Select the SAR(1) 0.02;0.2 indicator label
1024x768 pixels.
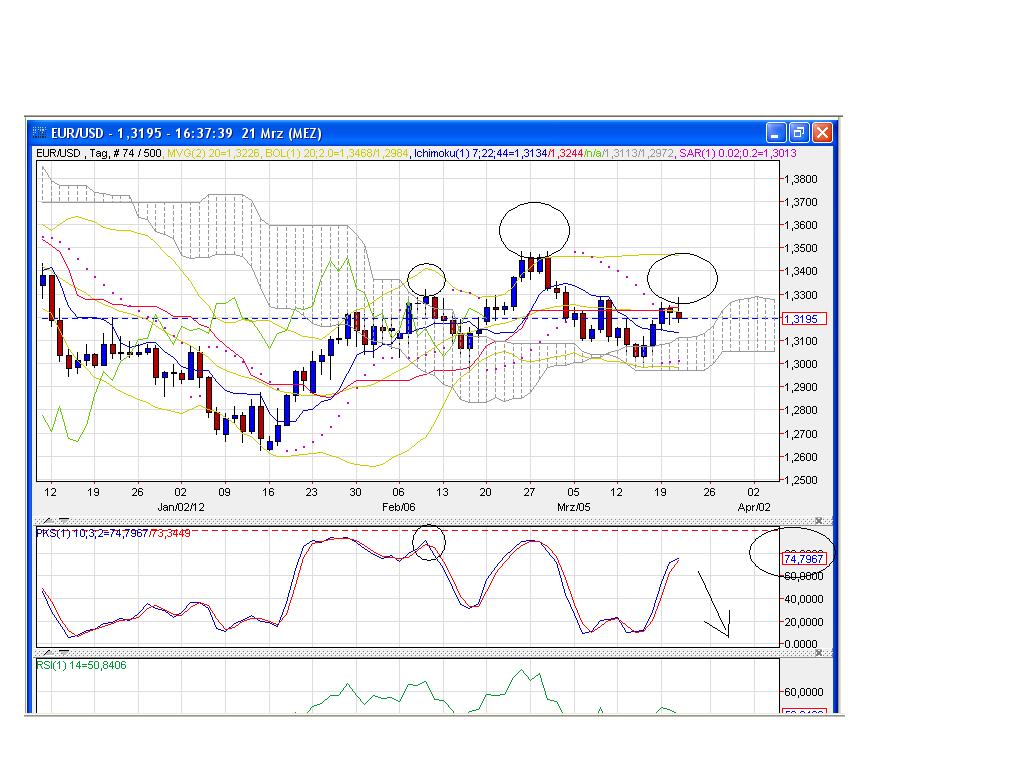[737, 153]
